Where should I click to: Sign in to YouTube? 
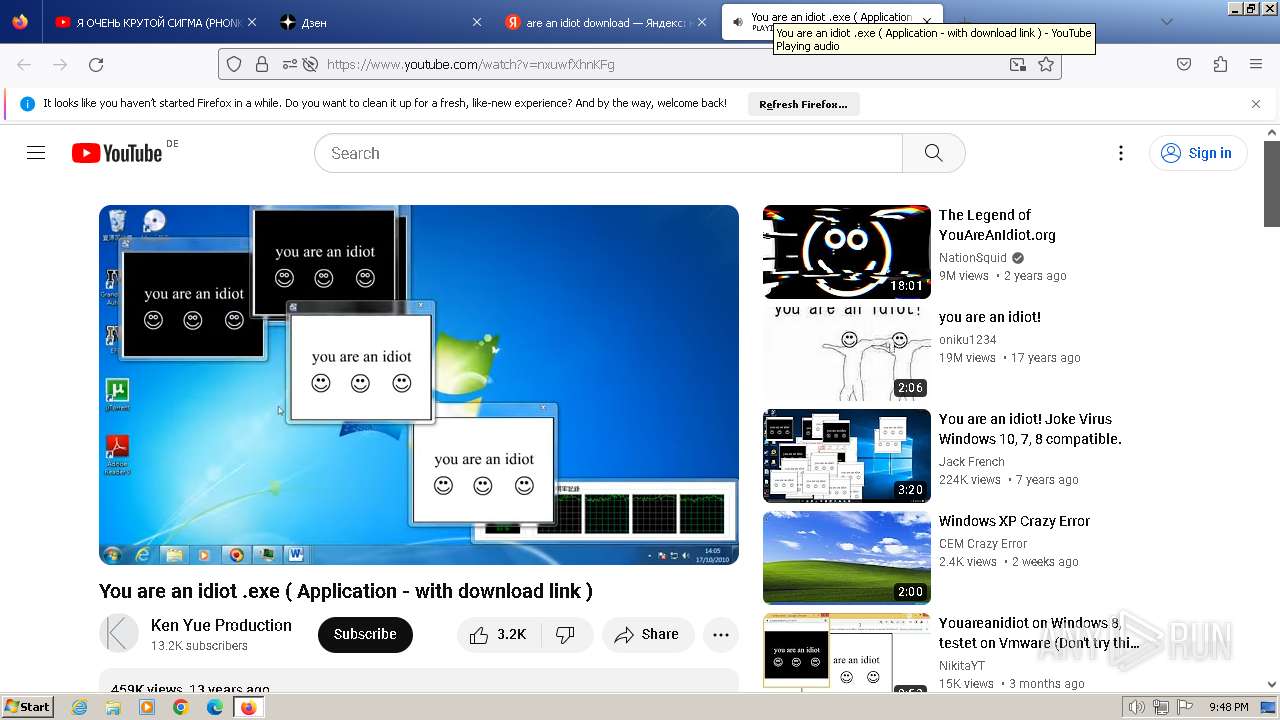pos(1198,153)
